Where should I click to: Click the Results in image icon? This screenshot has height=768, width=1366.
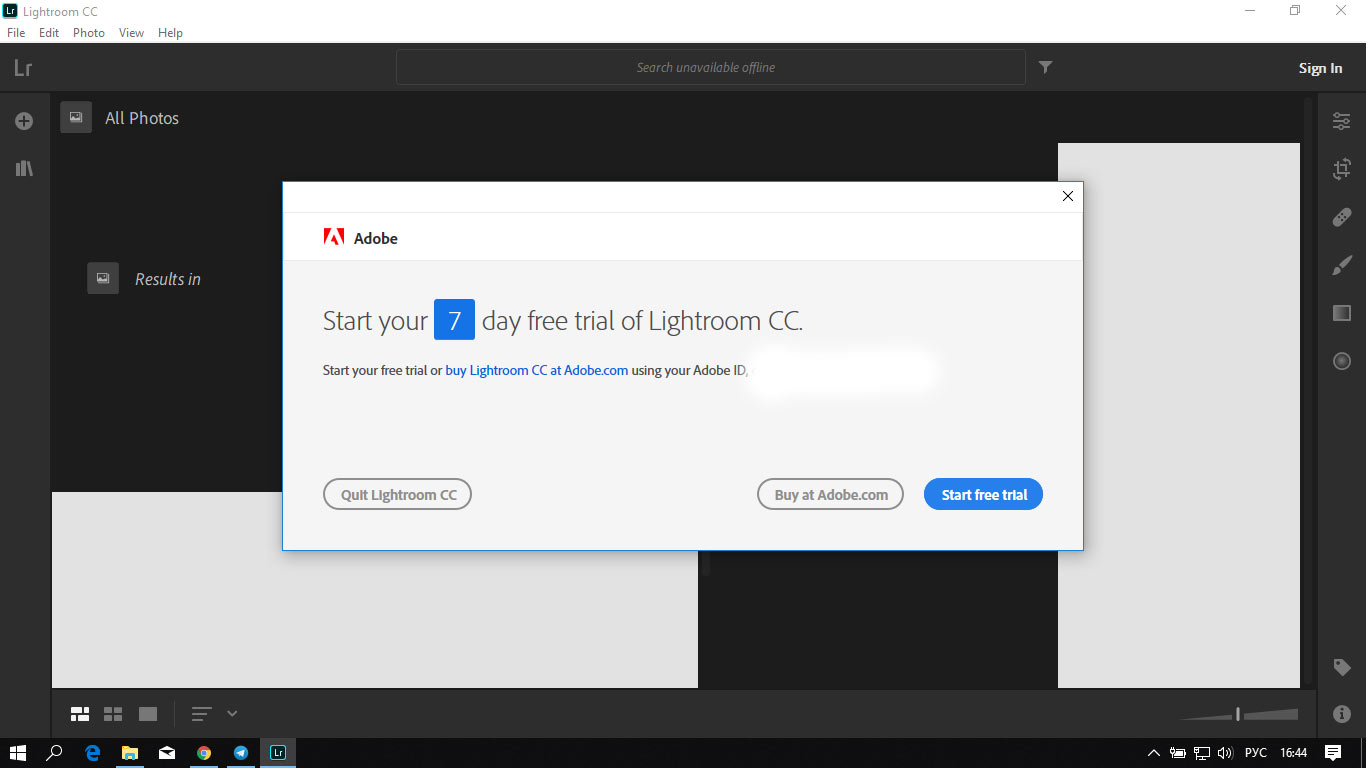[103, 278]
